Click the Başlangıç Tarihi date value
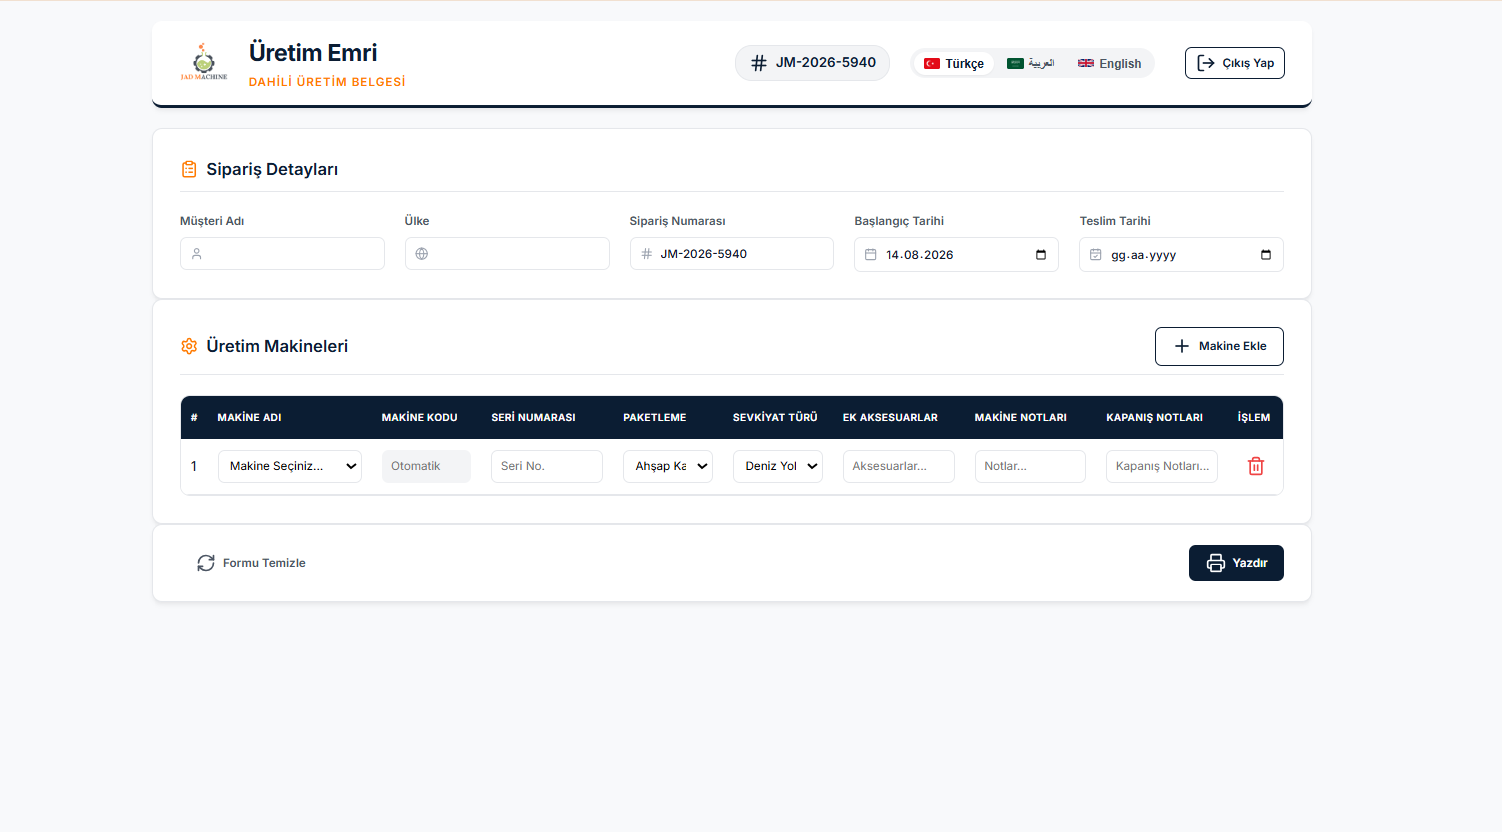1502x832 pixels. pos(920,255)
